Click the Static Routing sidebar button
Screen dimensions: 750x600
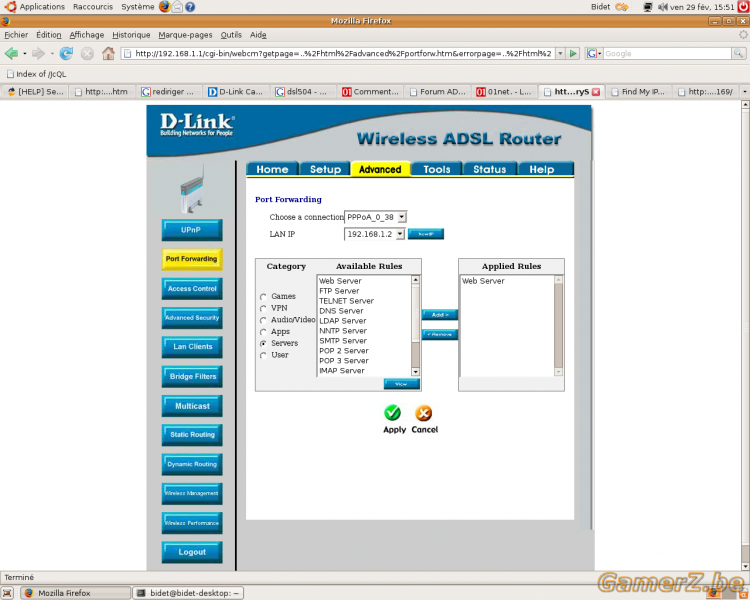pos(192,435)
